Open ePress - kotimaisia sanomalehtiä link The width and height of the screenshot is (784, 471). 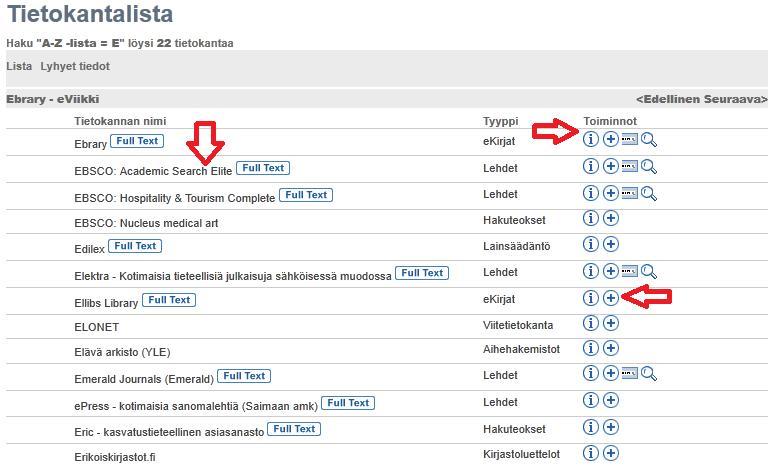tap(196, 406)
